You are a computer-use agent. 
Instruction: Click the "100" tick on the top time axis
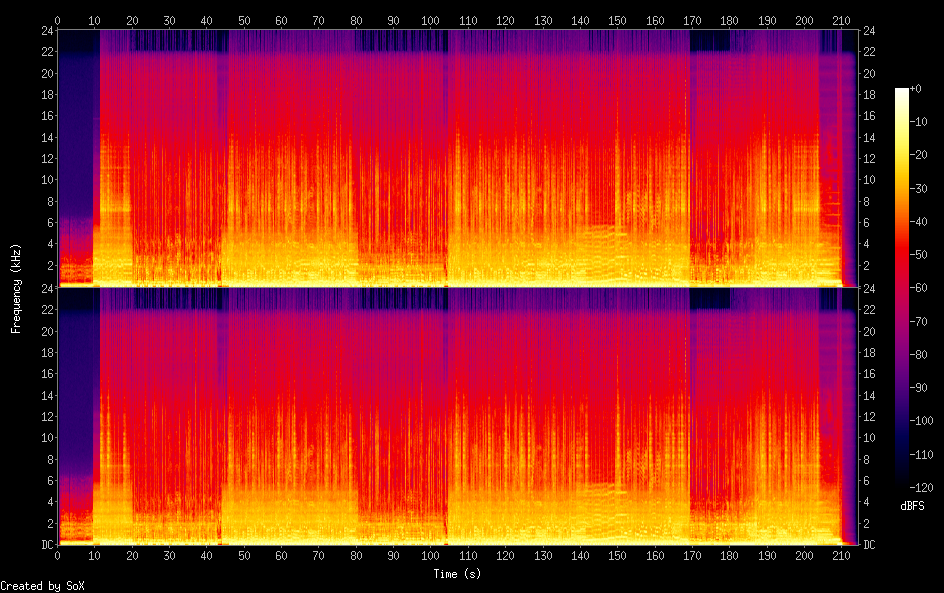point(430,20)
